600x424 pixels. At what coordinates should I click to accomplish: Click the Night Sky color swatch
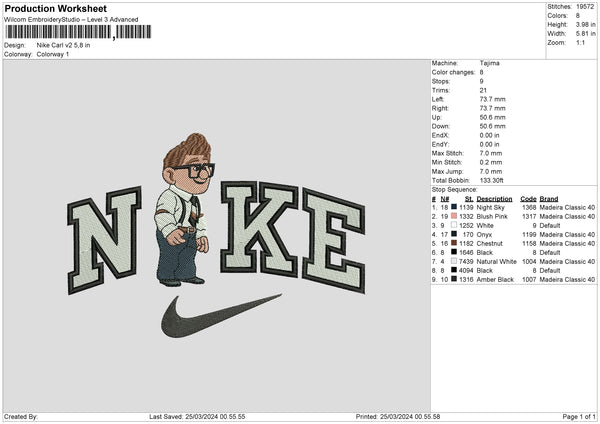pos(454,207)
